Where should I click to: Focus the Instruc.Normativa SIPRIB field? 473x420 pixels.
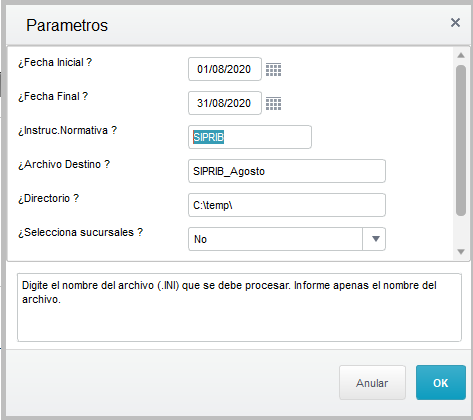pyautogui.click(x=250, y=137)
